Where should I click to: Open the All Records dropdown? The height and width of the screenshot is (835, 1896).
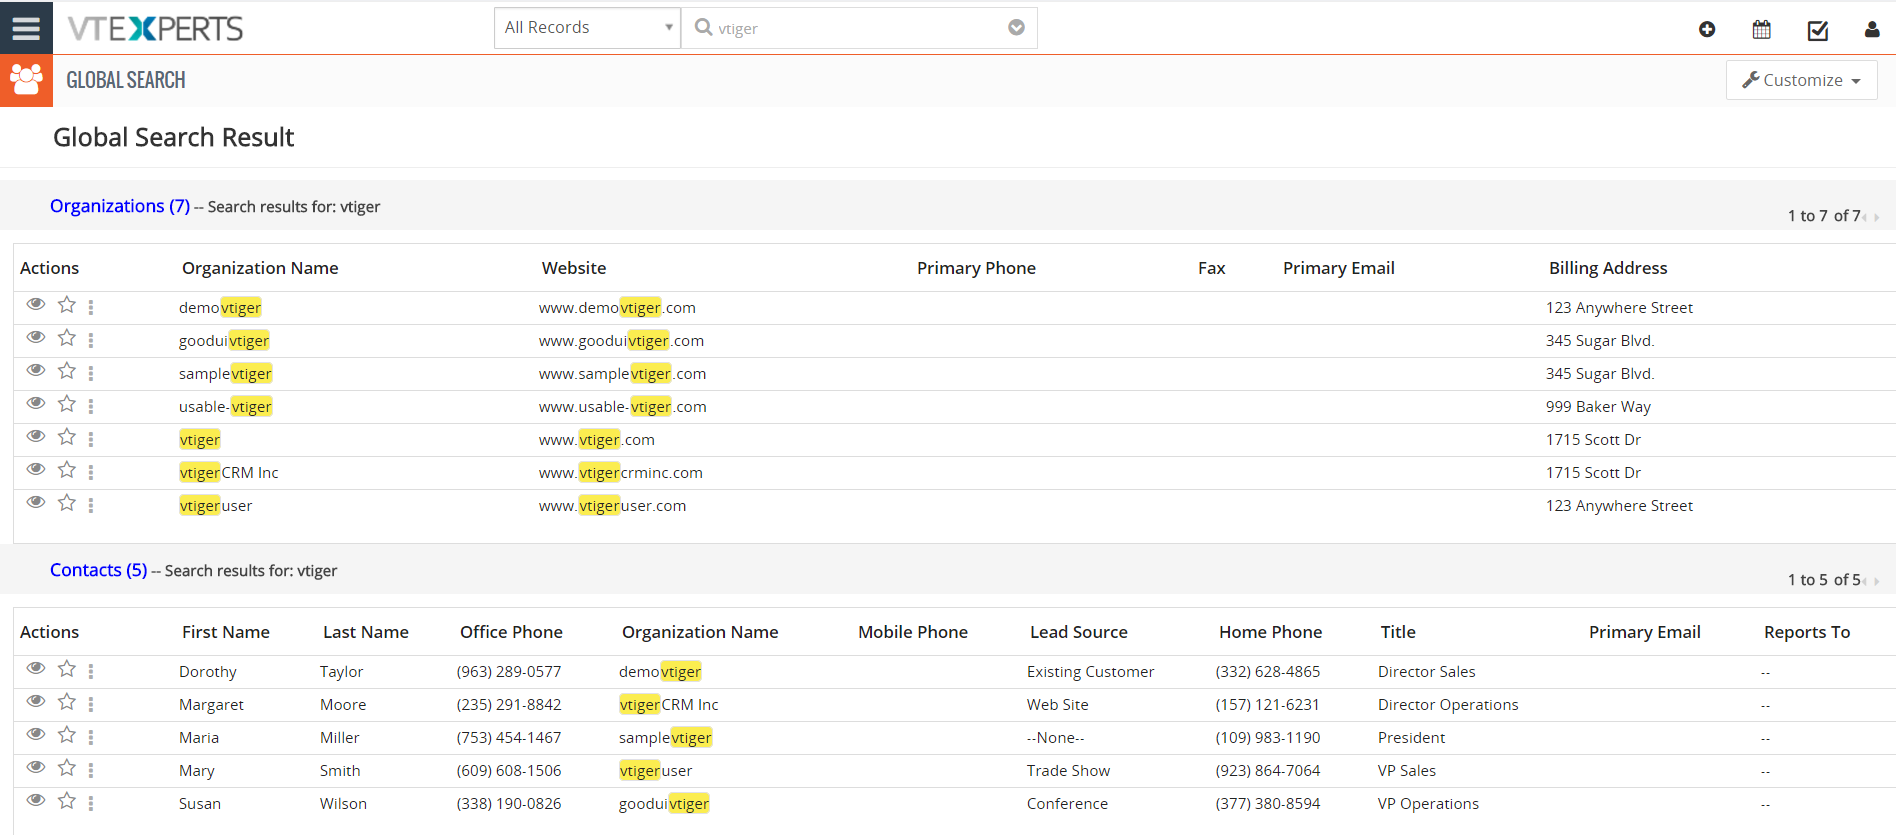point(587,28)
